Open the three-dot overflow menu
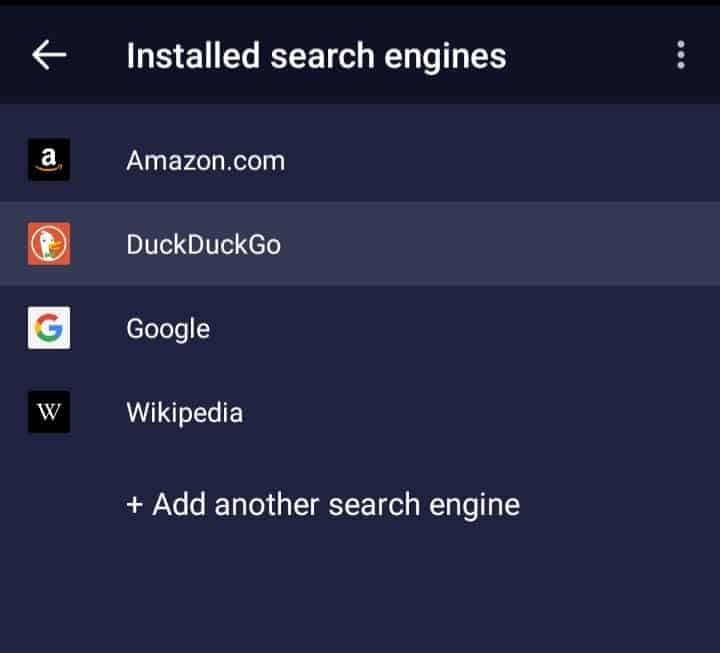This screenshot has height=653, width=720. coord(681,55)
